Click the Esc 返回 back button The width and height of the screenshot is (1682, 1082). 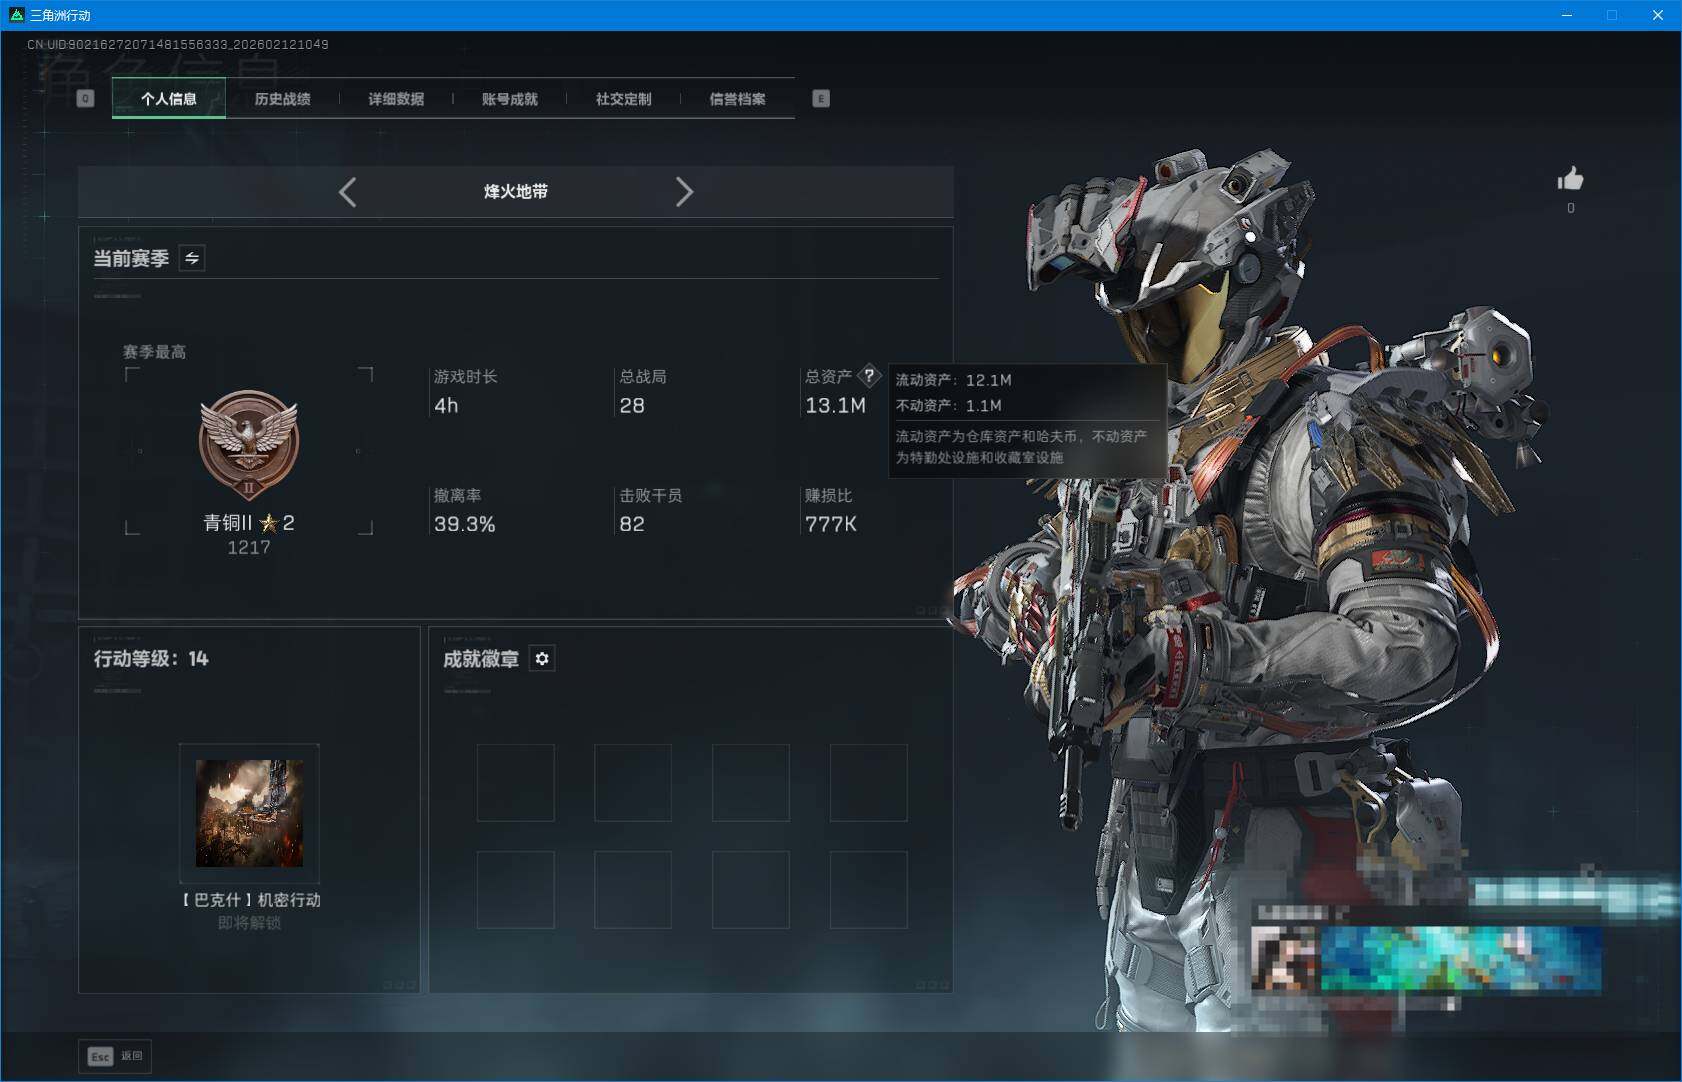116,1056
